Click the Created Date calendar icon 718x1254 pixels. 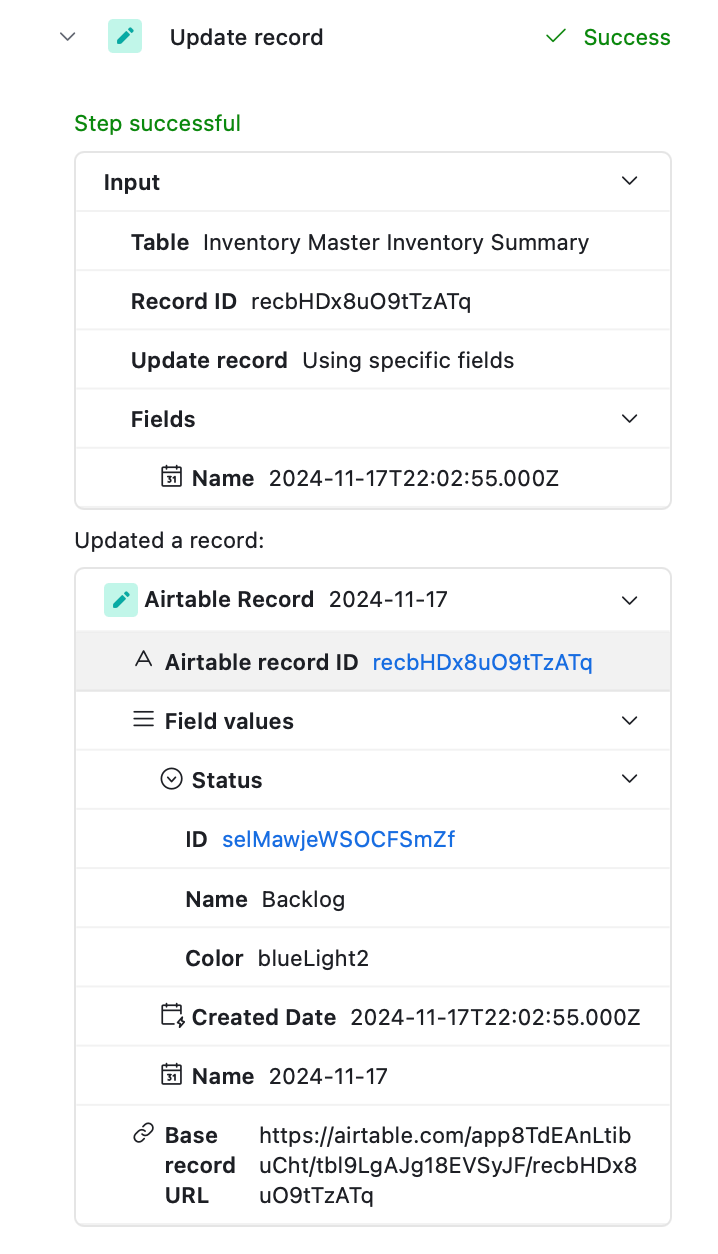click(x=173, y=1016)
